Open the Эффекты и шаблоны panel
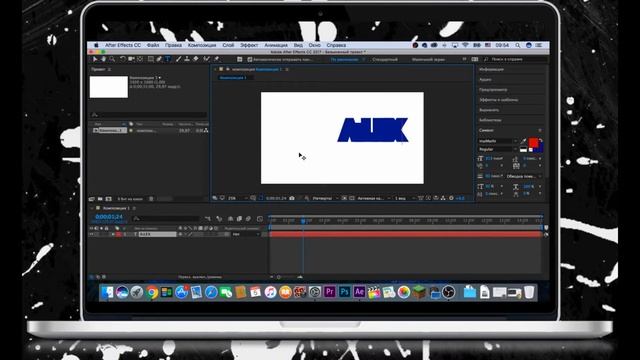Viewport: 640px width, 360px height. click(498, 100)
